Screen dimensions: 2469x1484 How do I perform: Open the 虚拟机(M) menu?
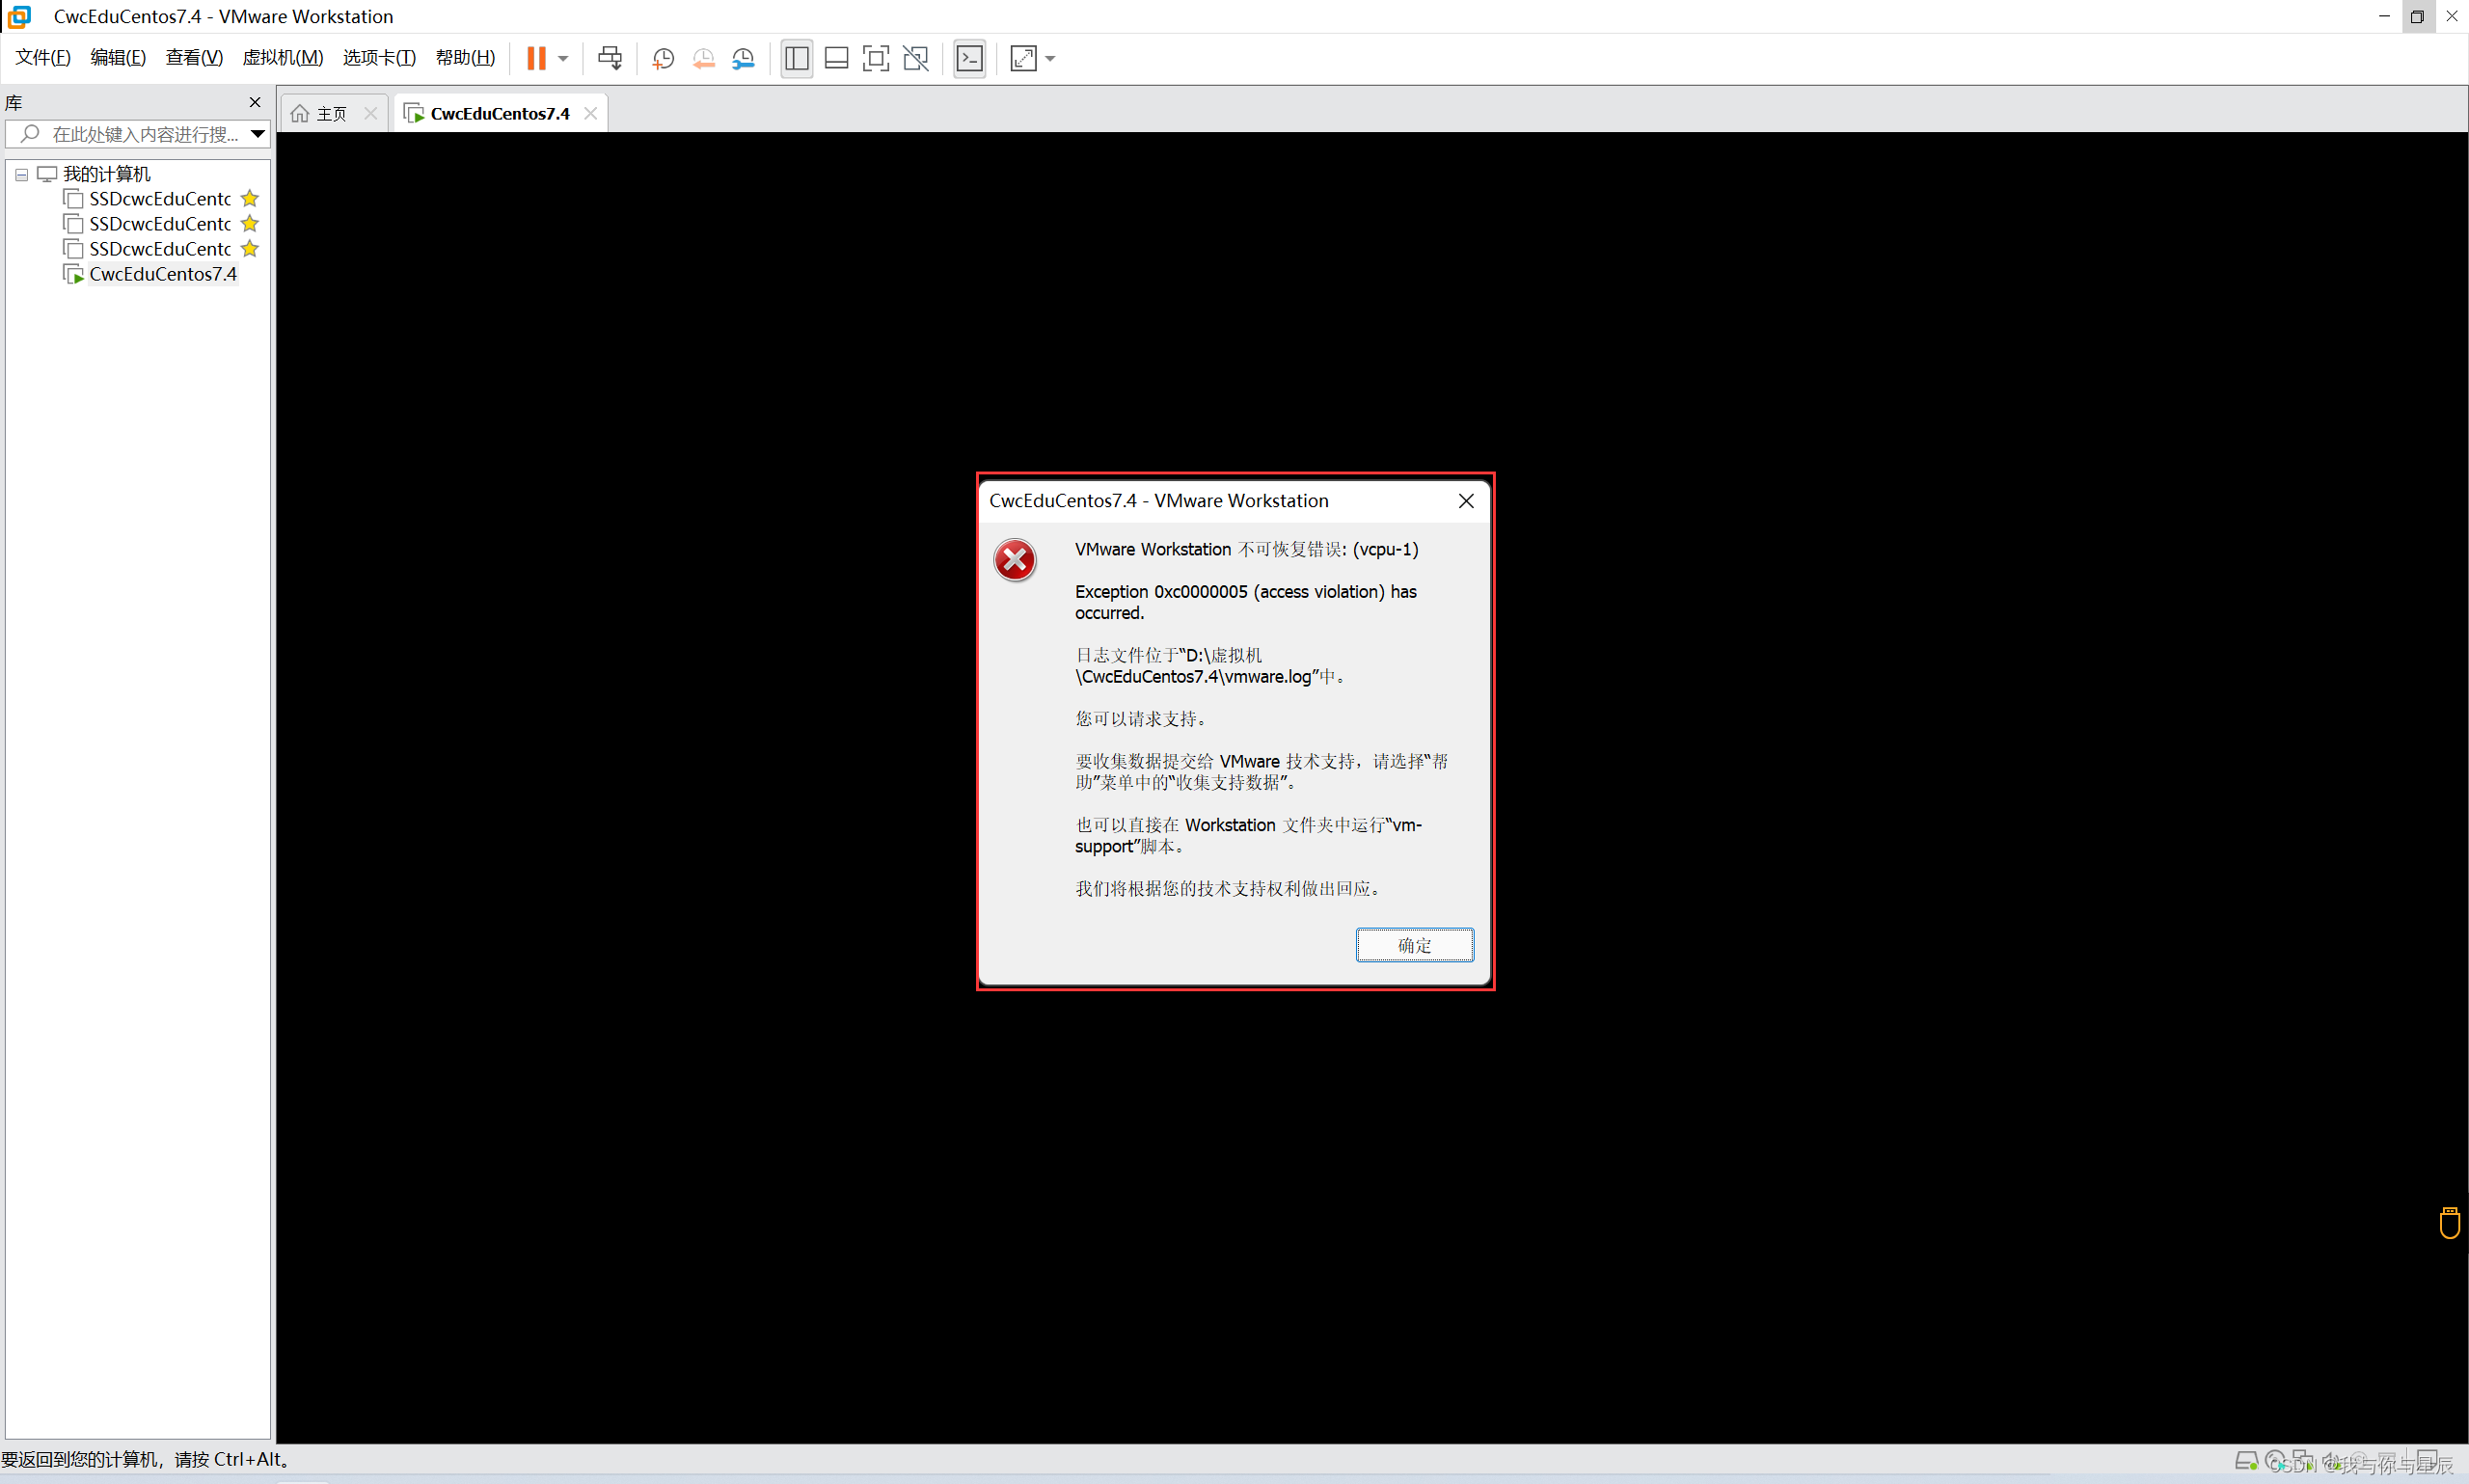[x=282, y=57]
